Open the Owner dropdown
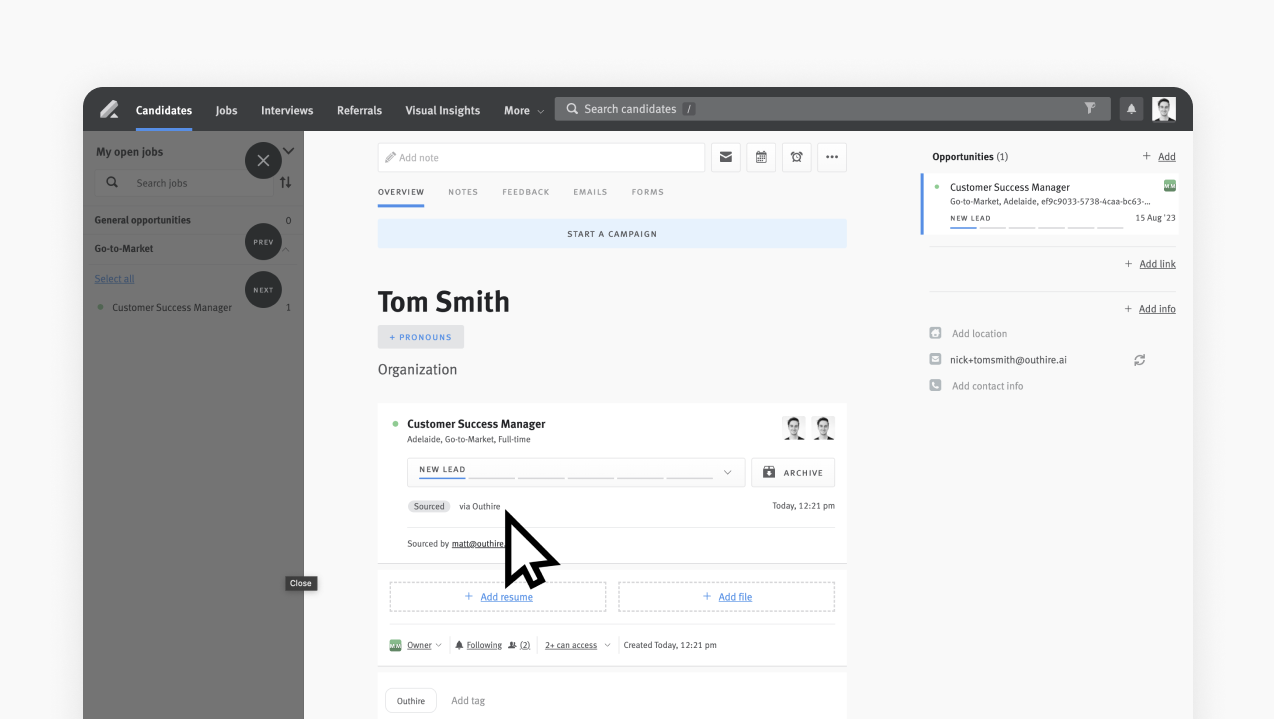 click(x=424, y=645)
